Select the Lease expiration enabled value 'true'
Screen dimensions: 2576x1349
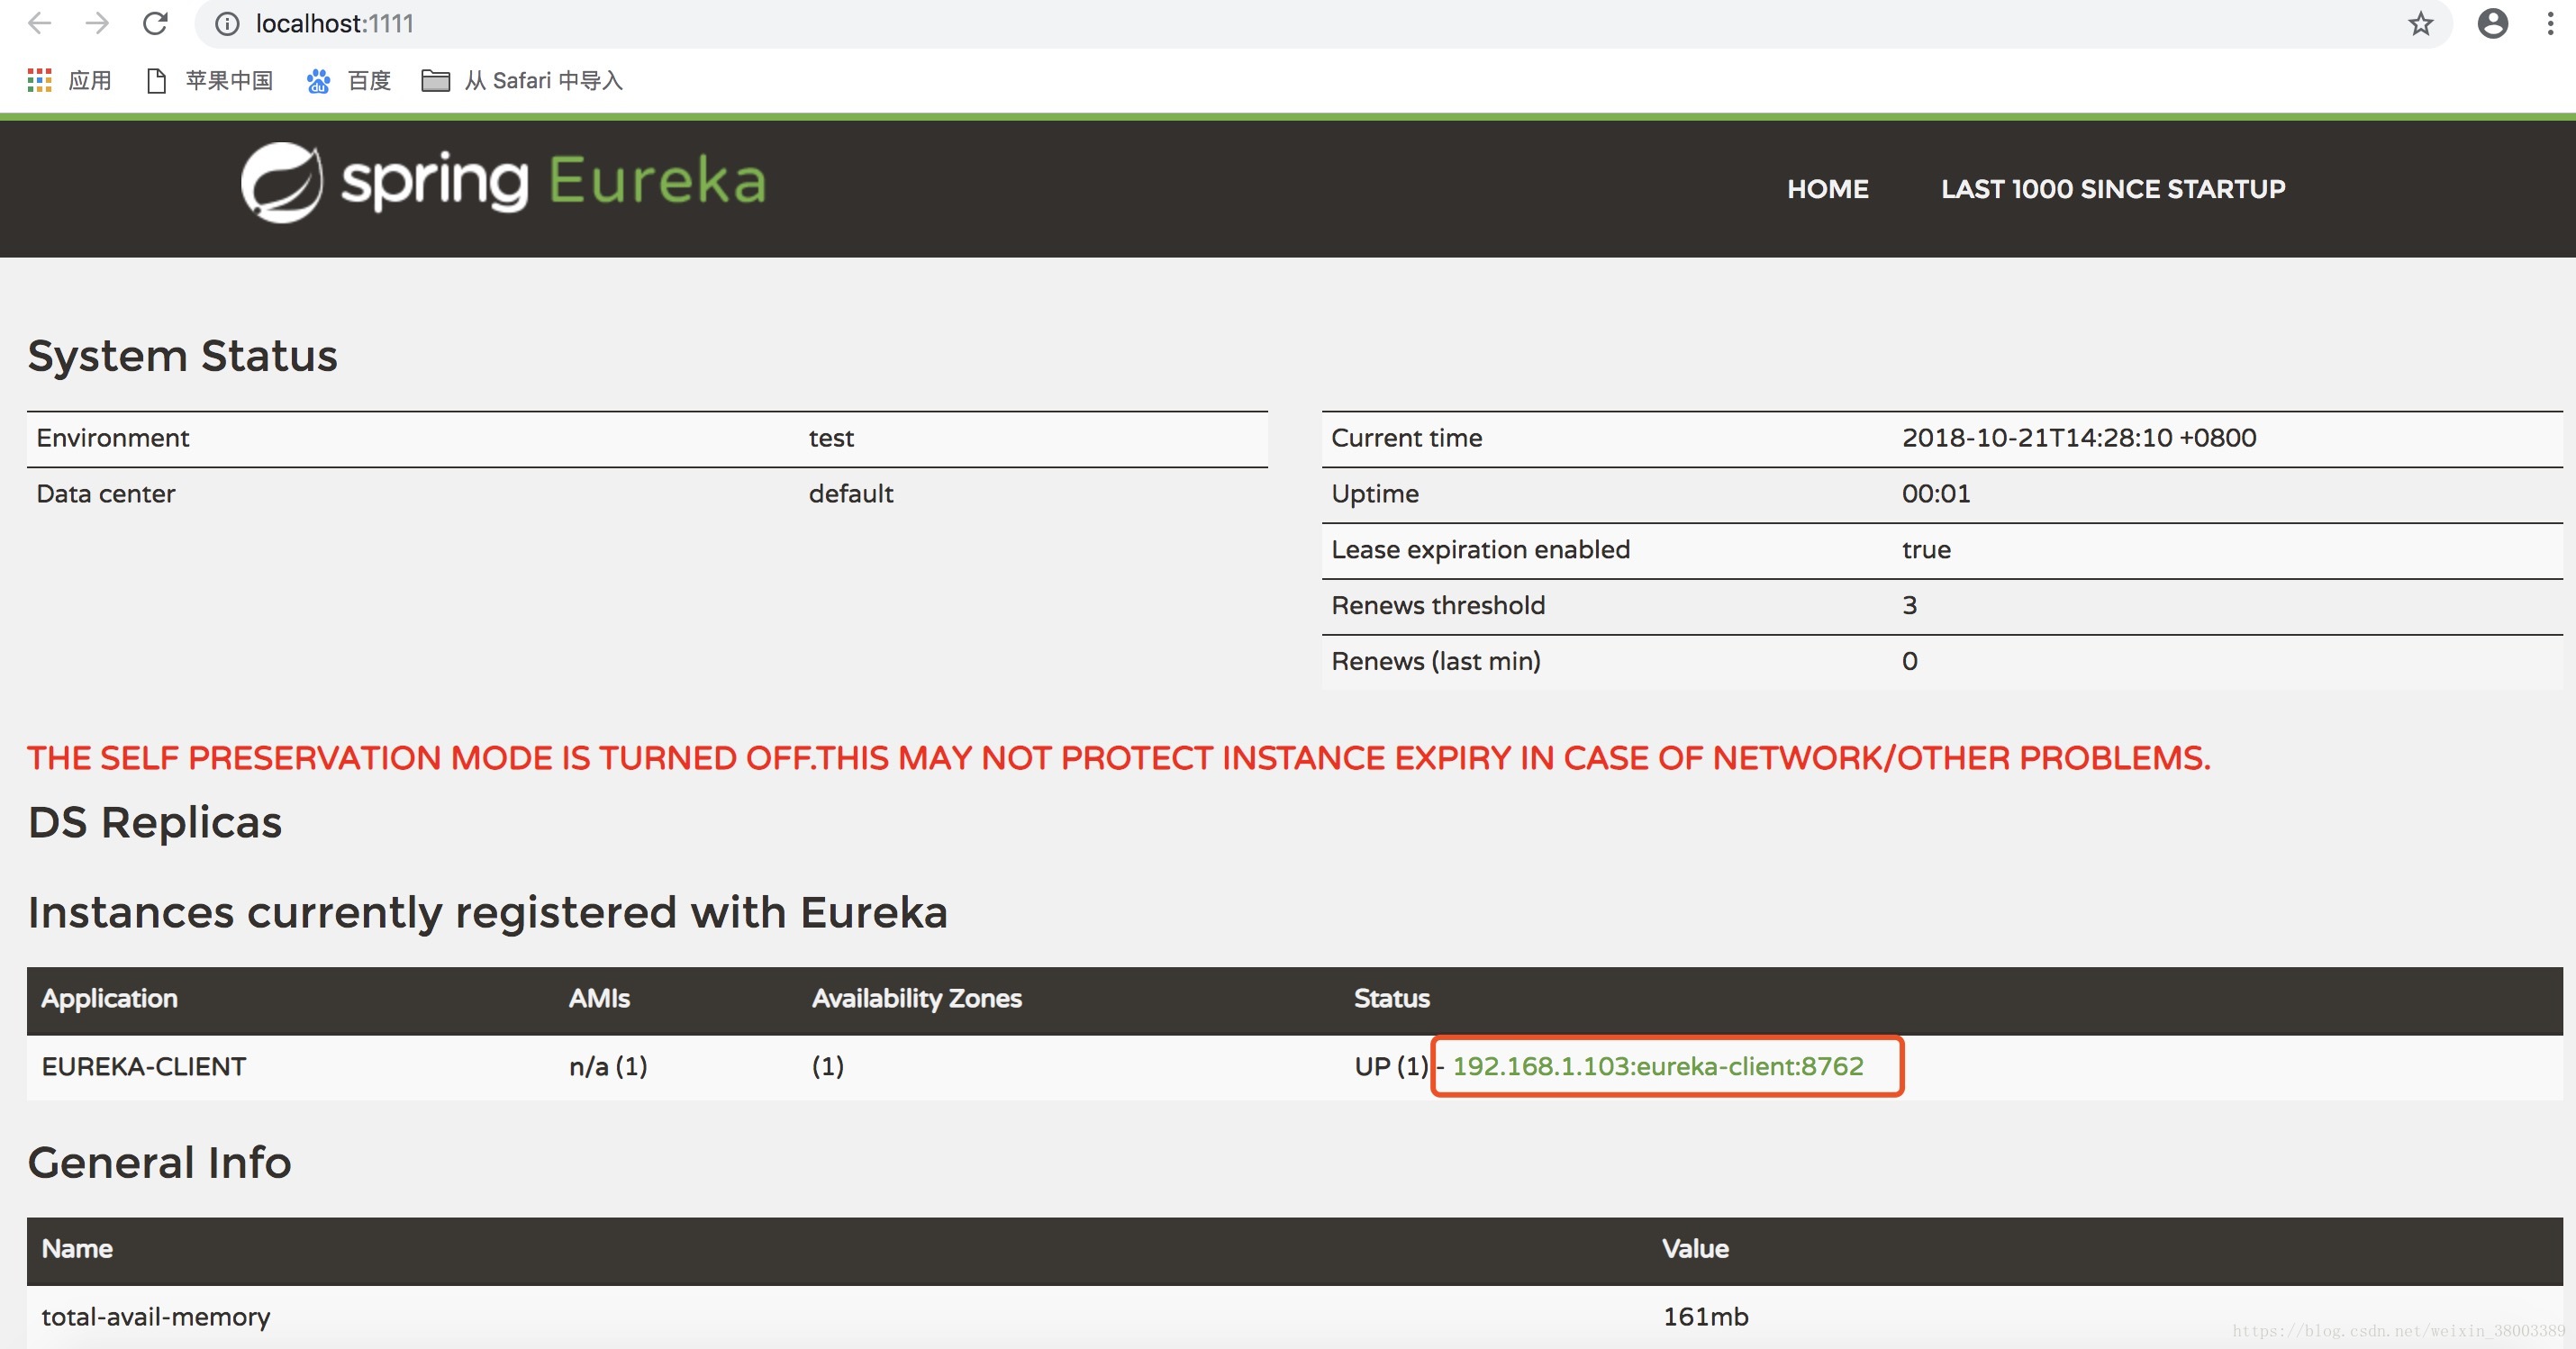point(1926,550)
